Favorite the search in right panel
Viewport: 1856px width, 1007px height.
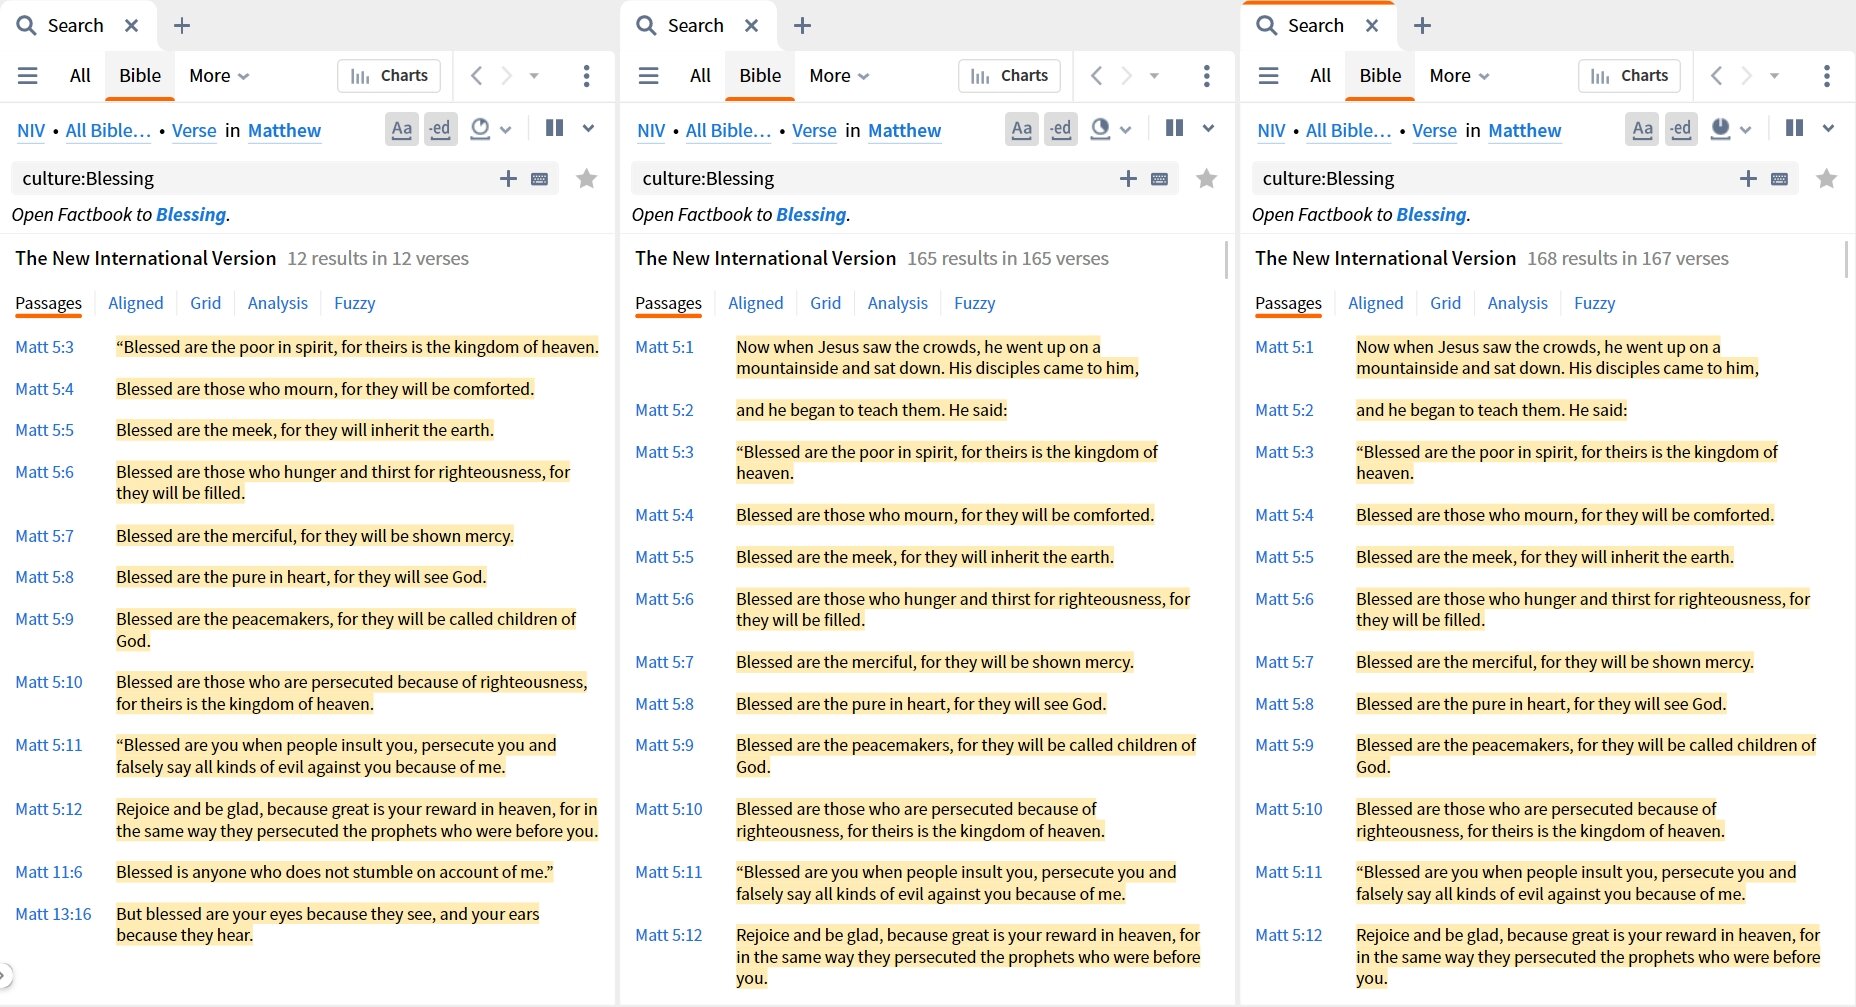coord(1827,179)
